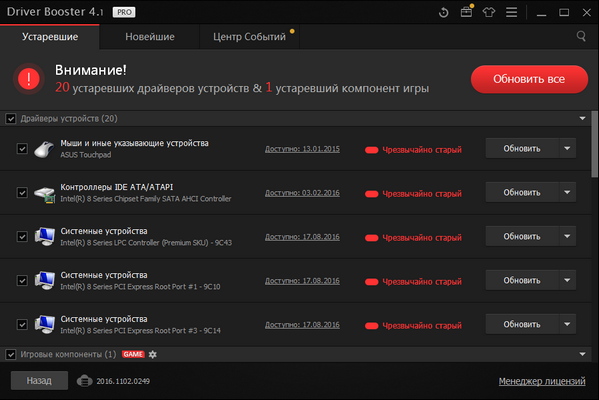
Task: Open the dropdown arrow beside LPC Controller Обновить
Action: click(567, 236)
